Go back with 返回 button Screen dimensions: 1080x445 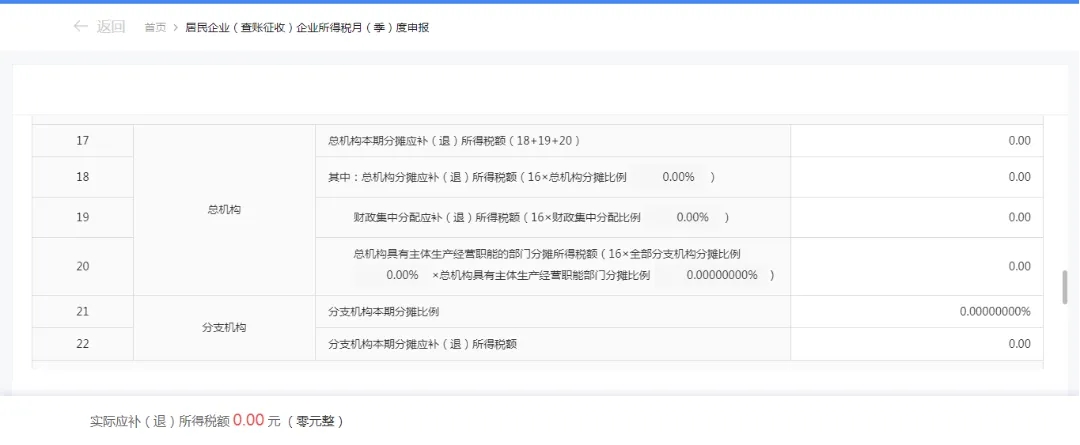[110, 27]
